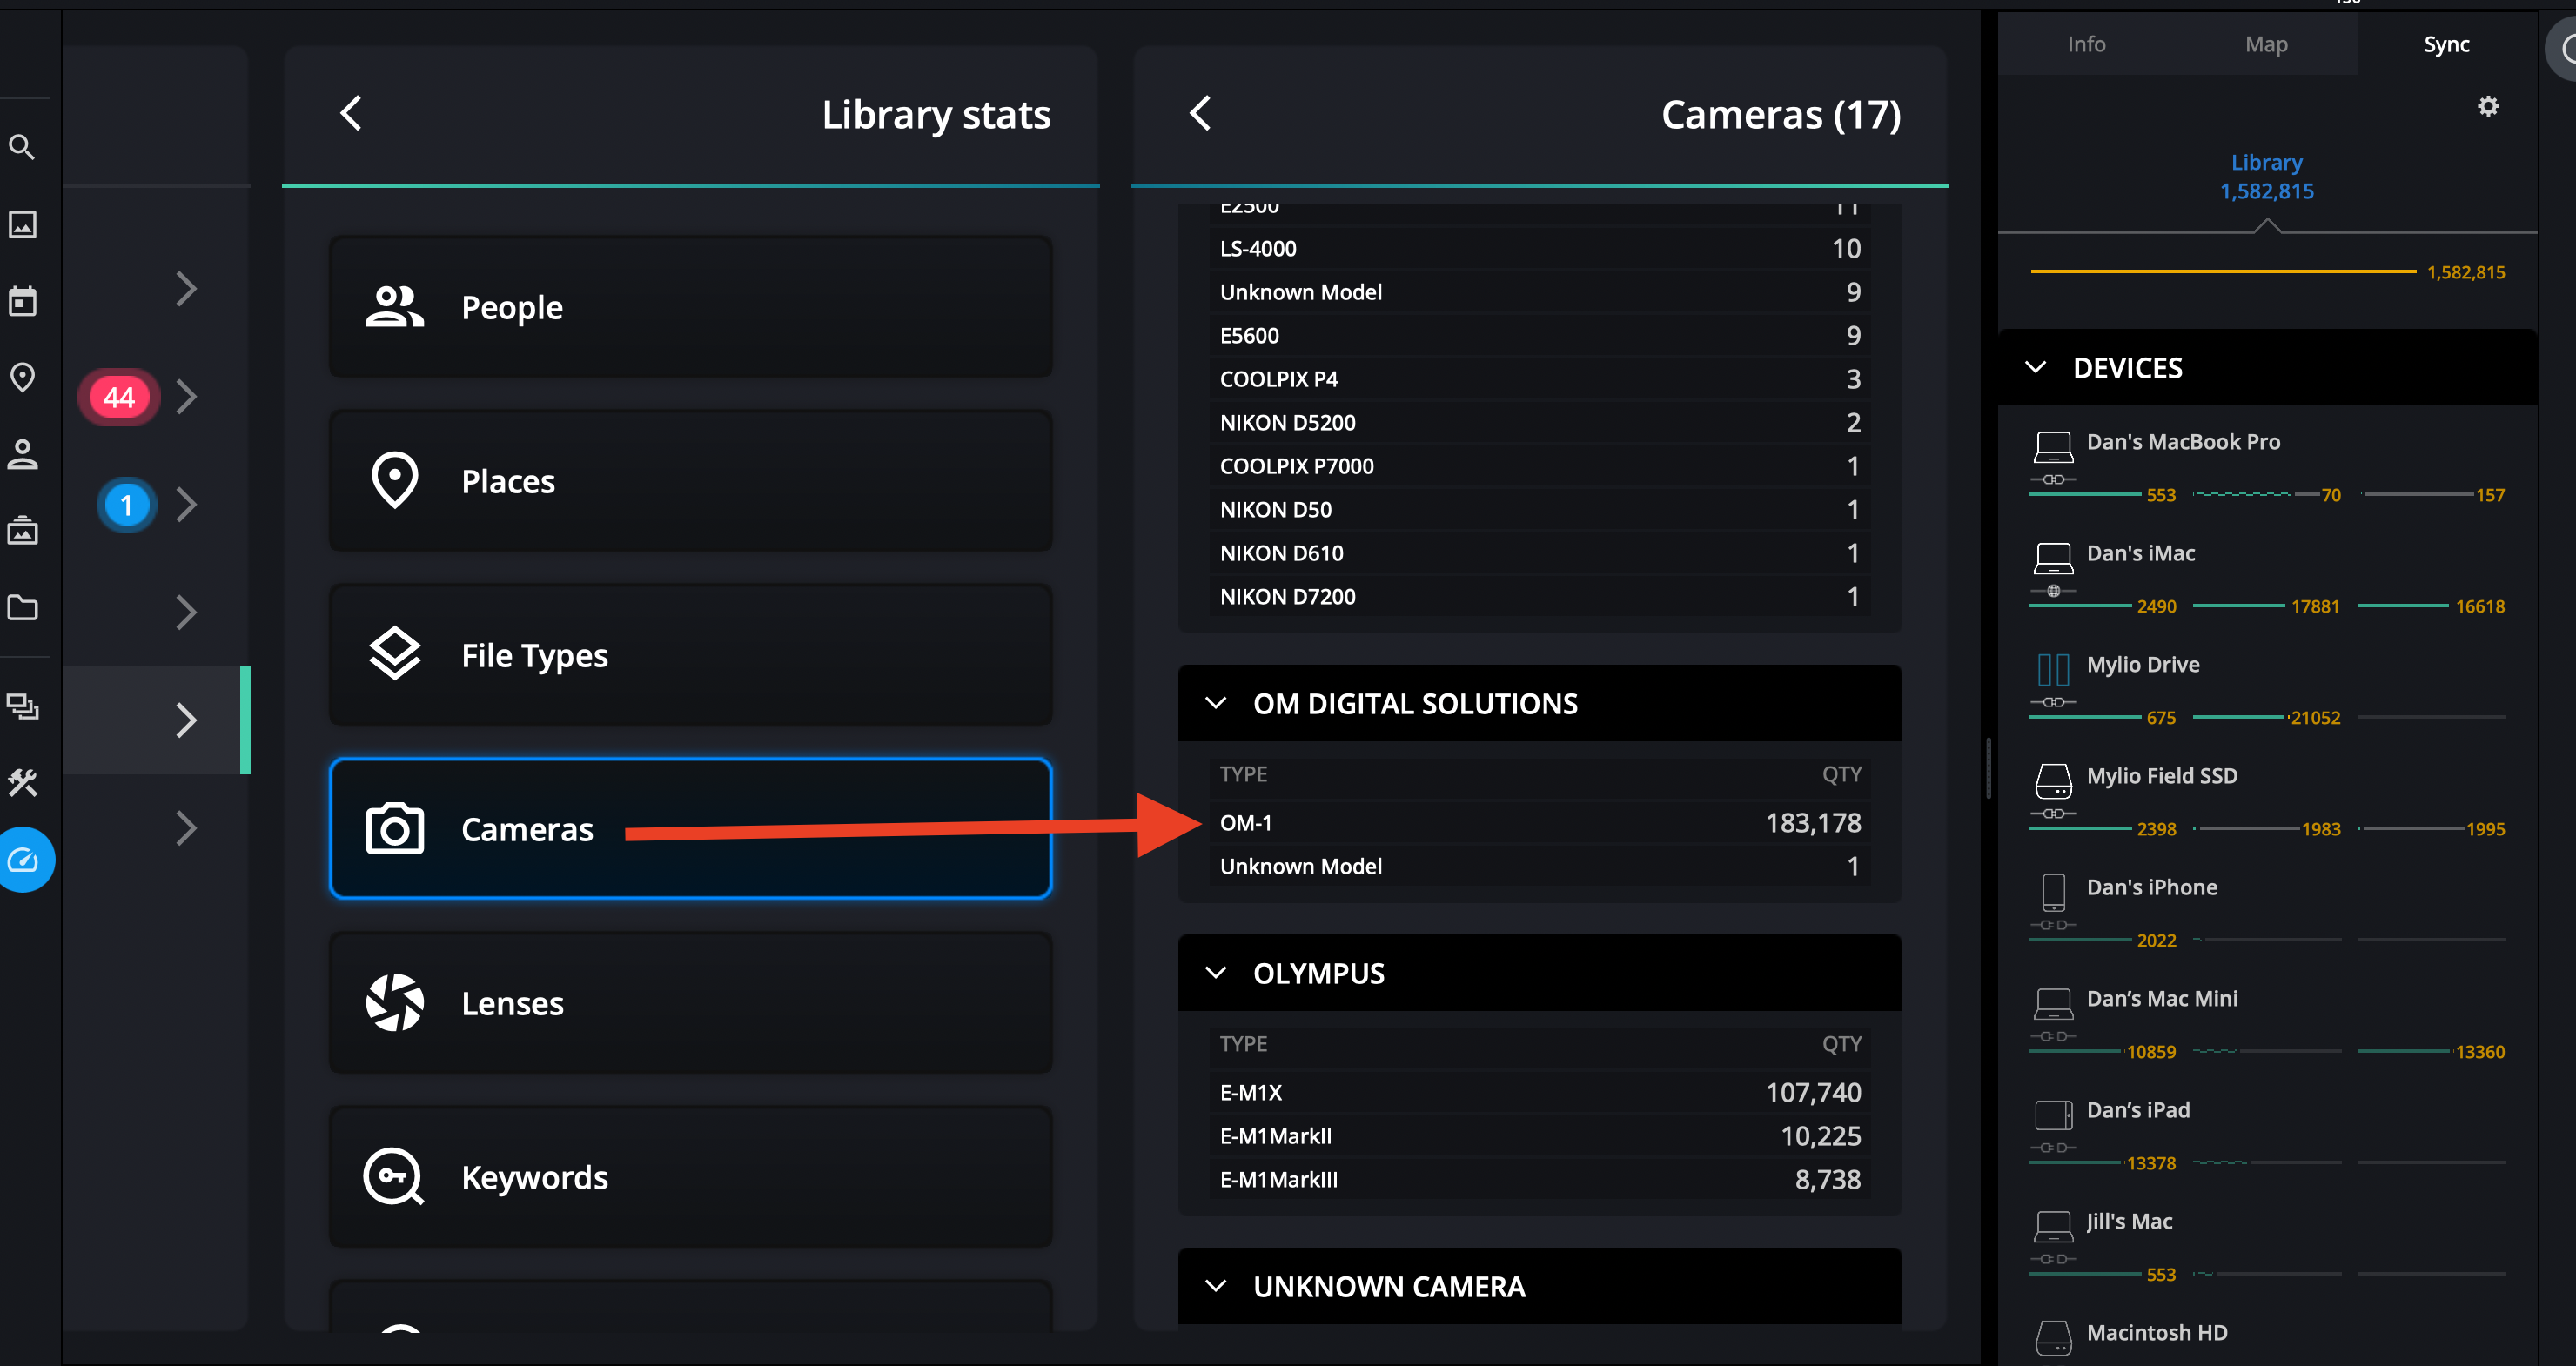Go back from Cameras (17) panel
2576x1366 pixels.
click(1200, 113)
